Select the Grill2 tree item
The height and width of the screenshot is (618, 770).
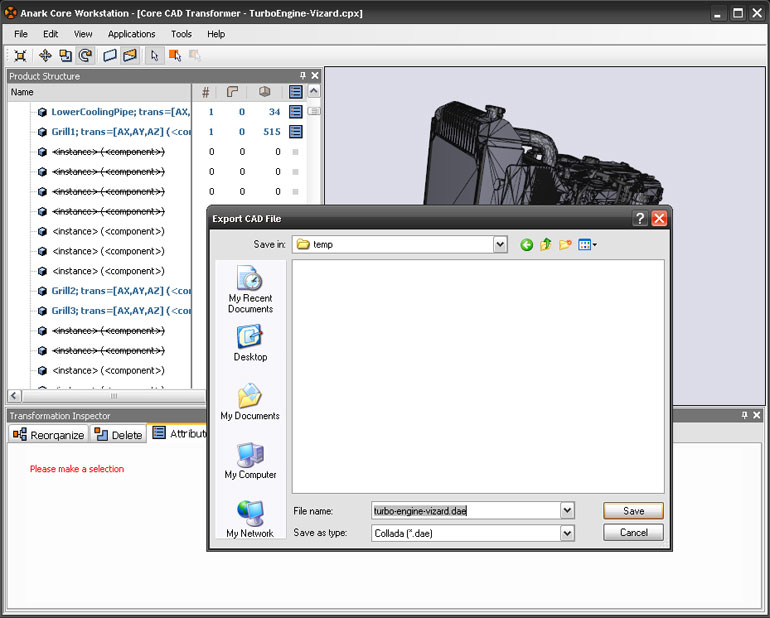pos(121,291)
